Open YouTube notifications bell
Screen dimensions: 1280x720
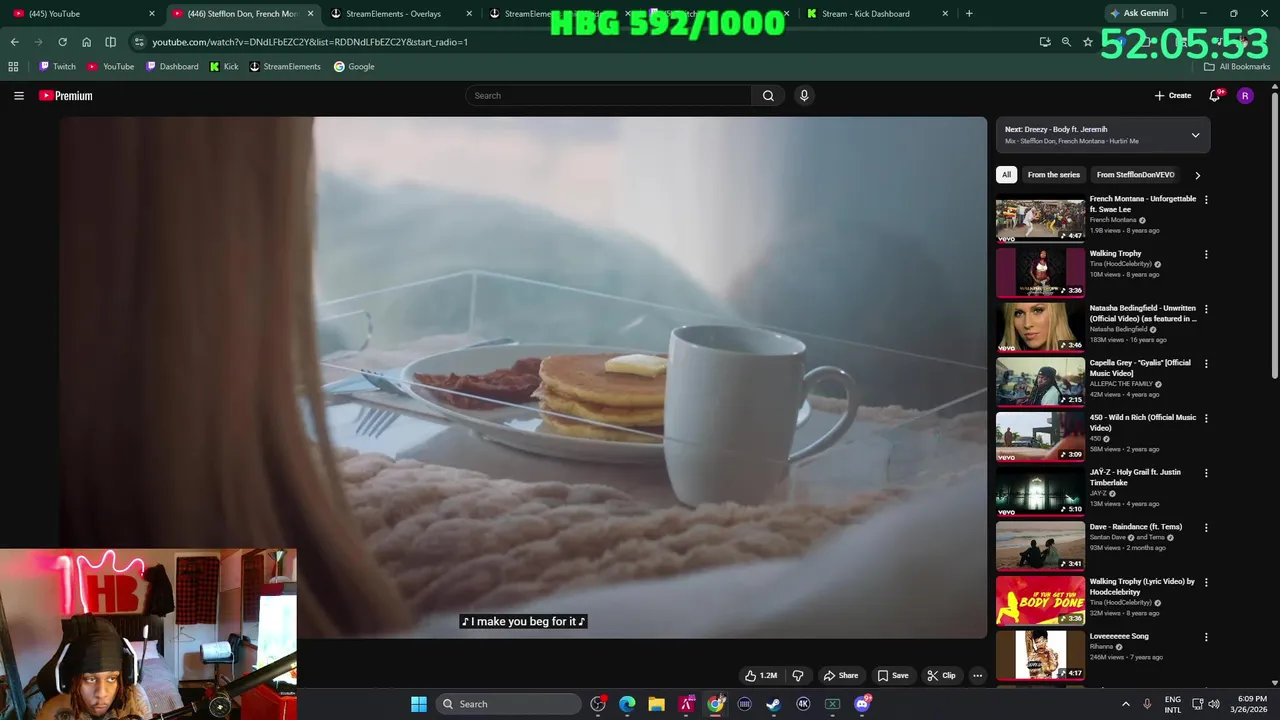pos(1215,96)
